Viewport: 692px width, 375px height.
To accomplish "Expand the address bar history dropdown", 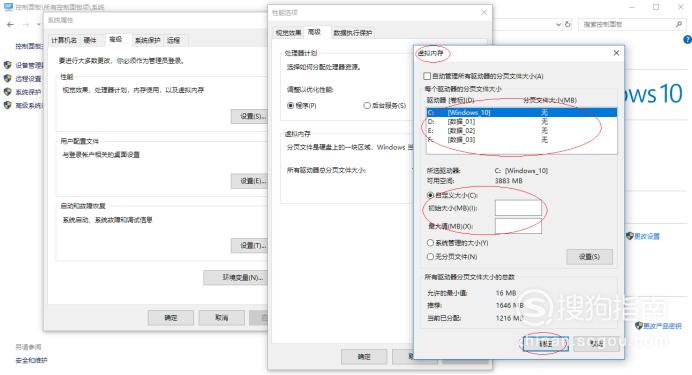I will click(558, 24).
